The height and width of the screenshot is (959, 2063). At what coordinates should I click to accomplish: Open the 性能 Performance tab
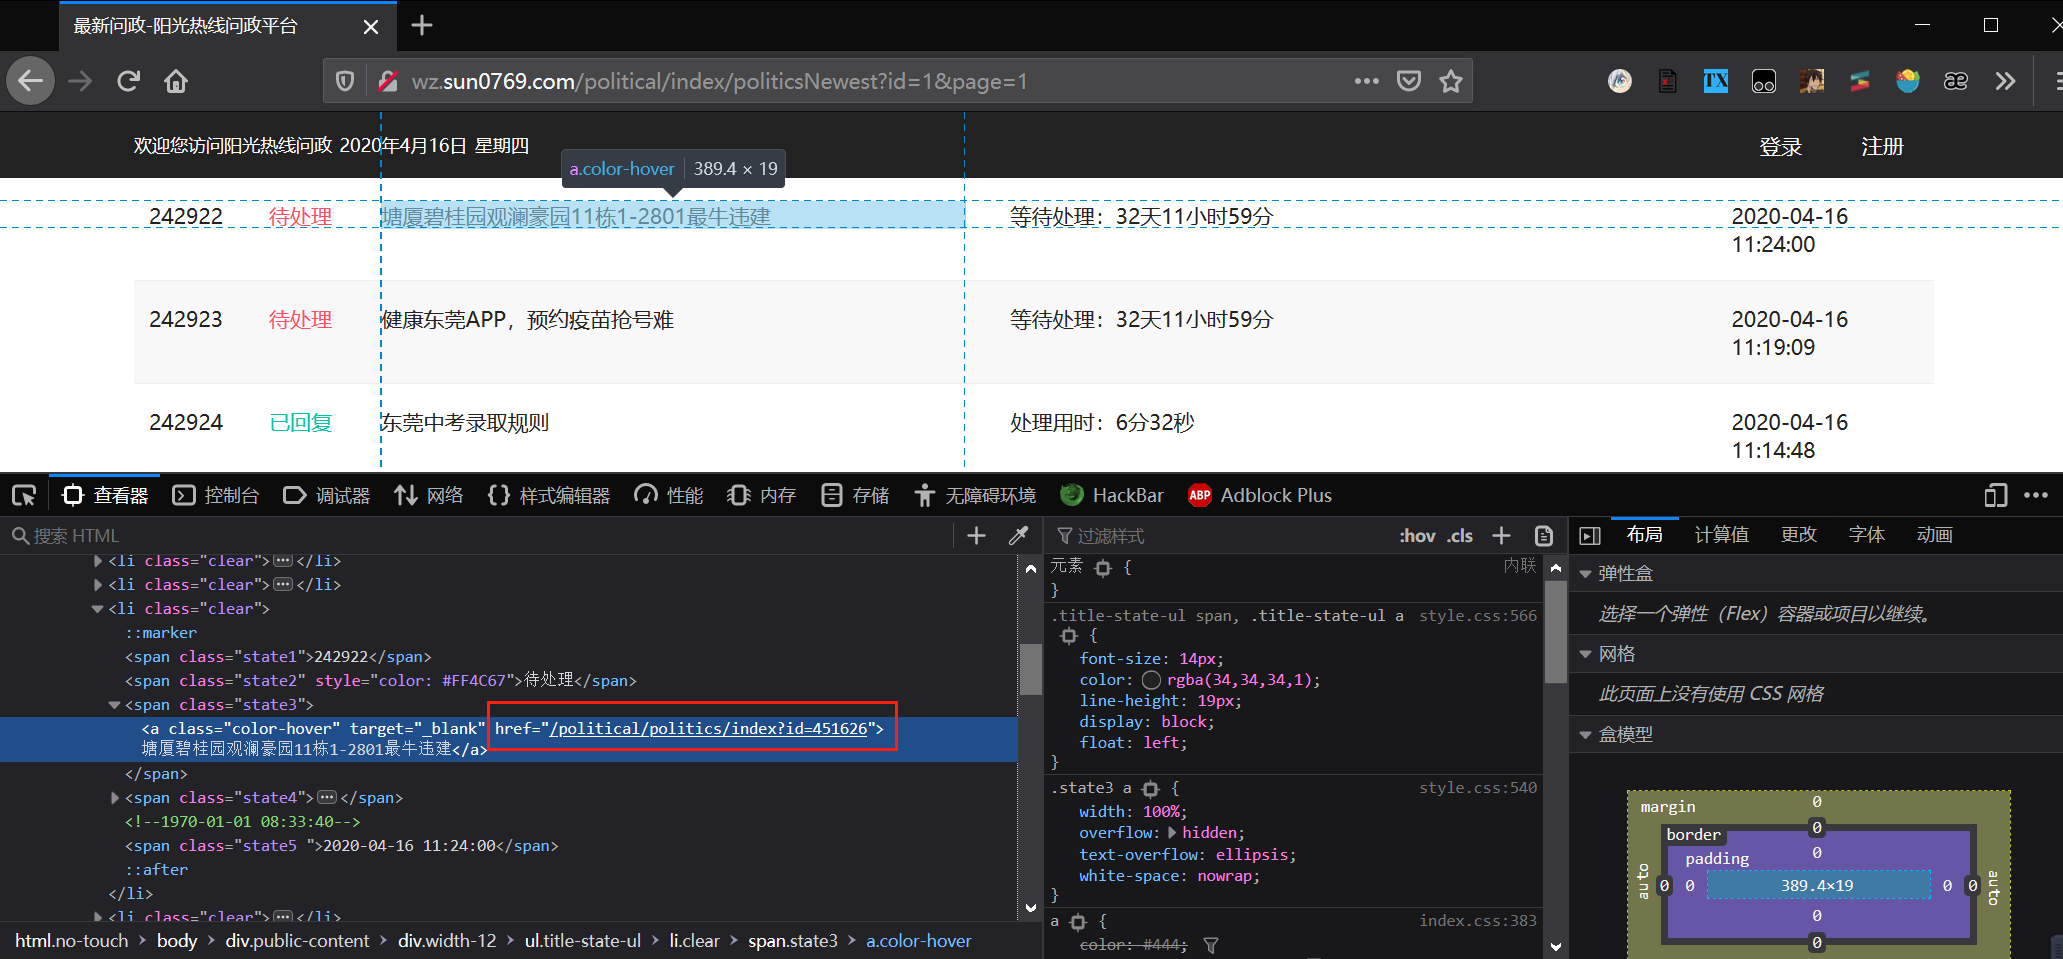(x=669, y=495)
